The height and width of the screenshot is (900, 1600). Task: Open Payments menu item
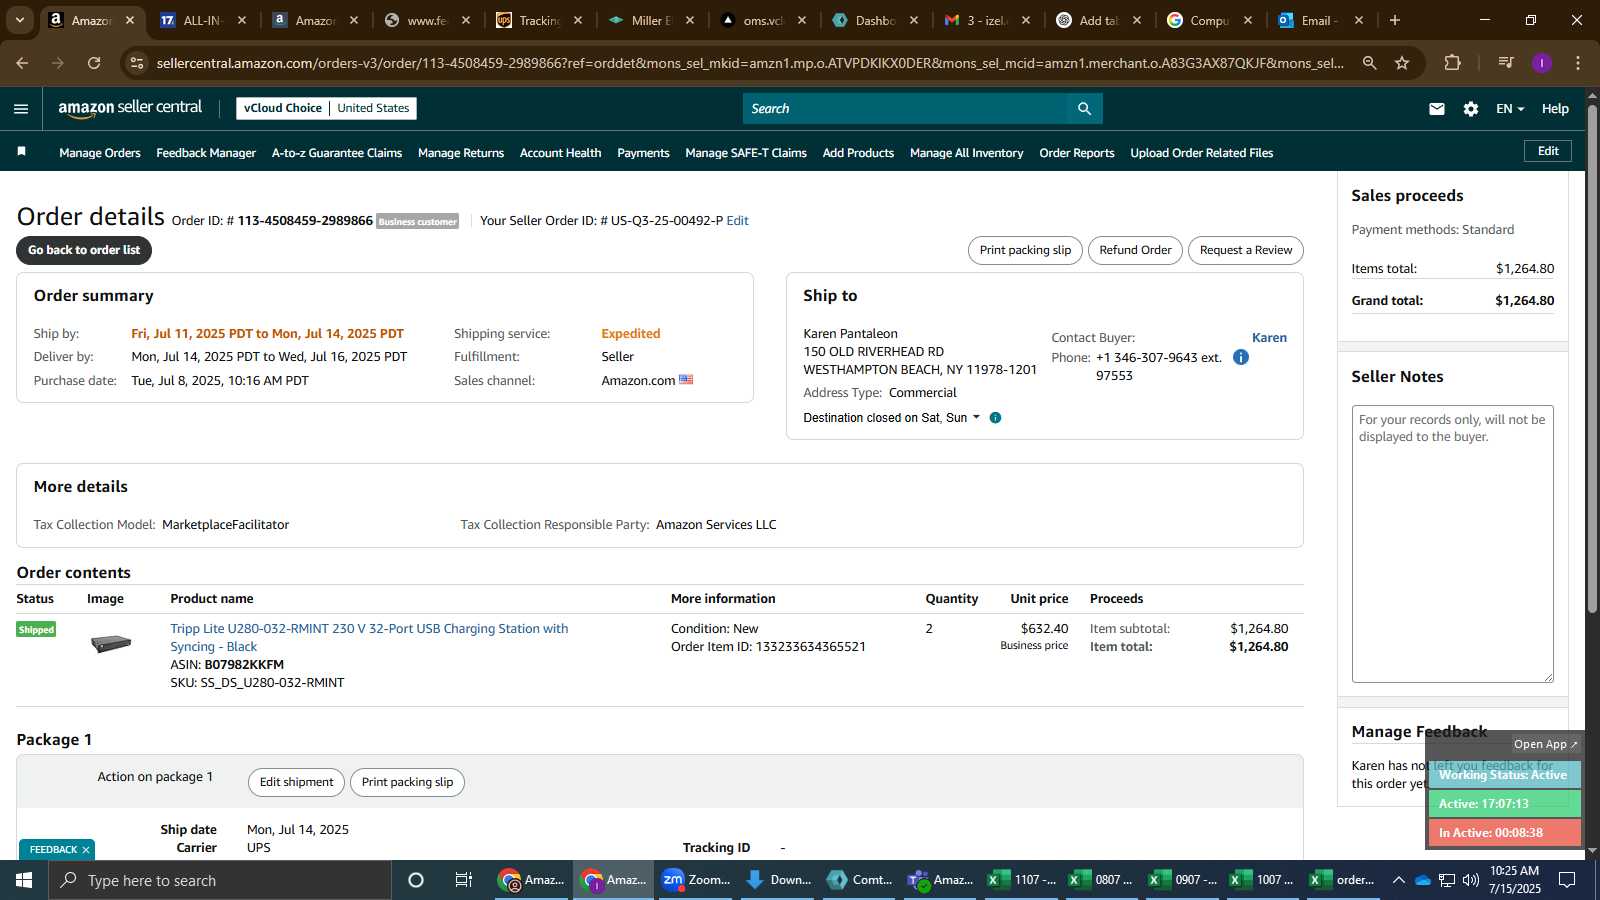[643, 153]
